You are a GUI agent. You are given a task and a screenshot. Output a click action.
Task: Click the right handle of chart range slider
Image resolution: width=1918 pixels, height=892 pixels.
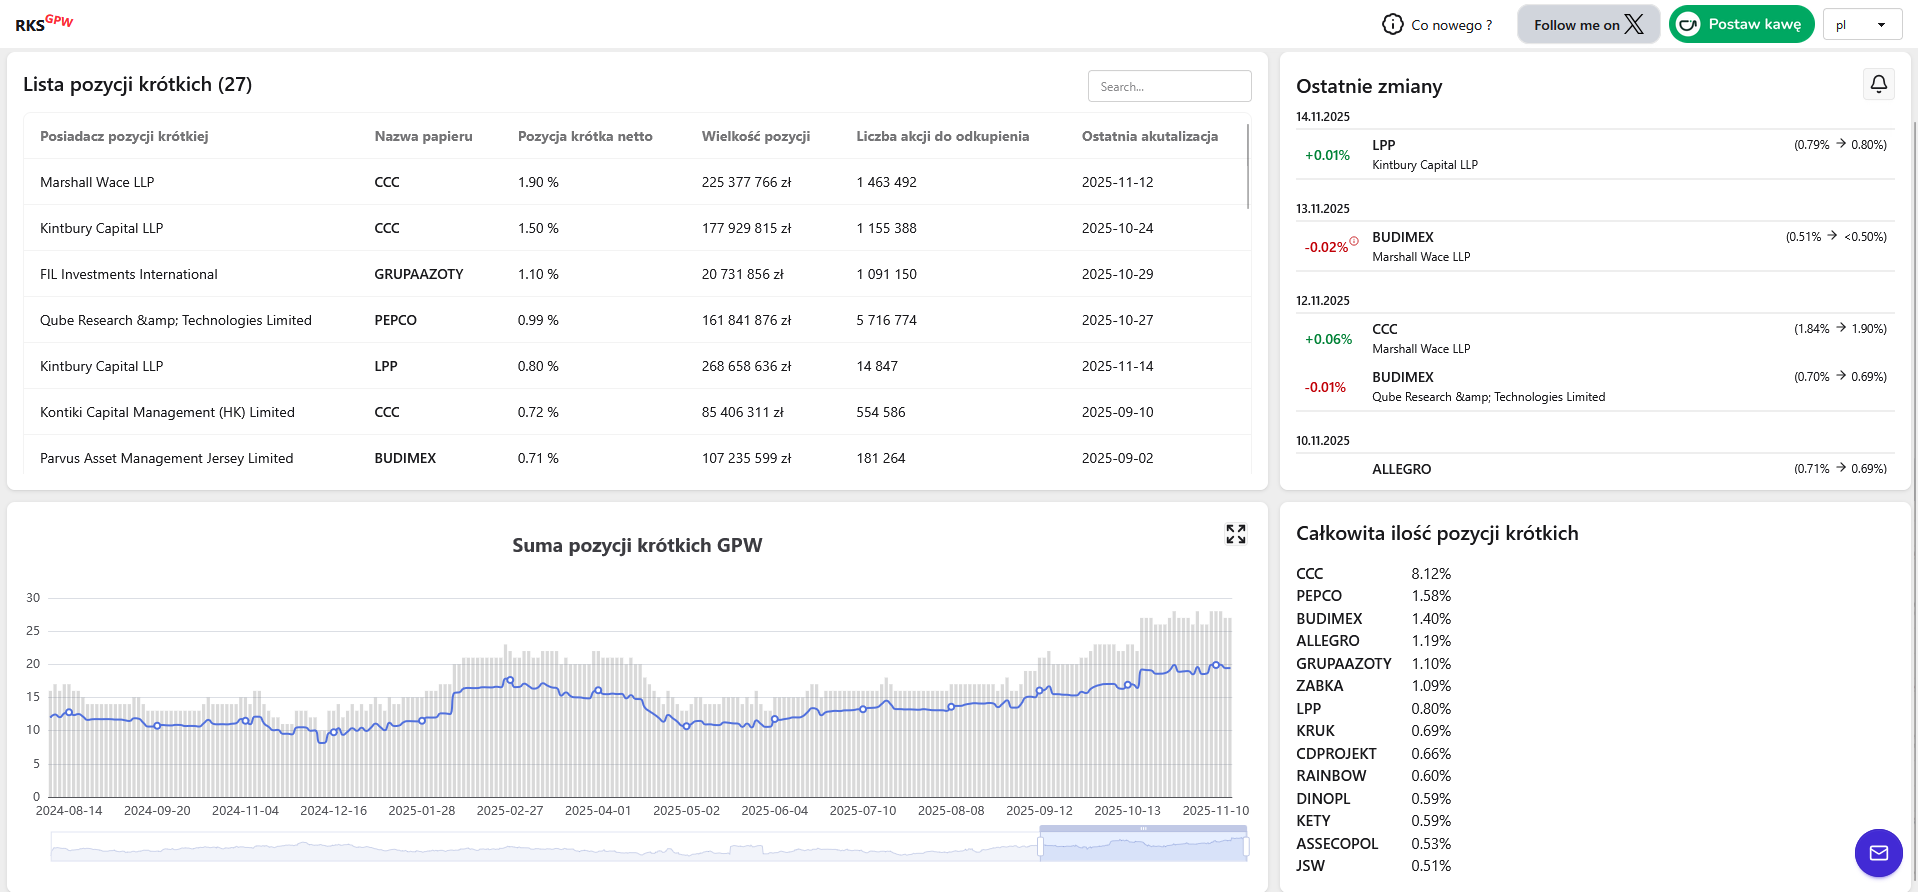(1246, 847)
